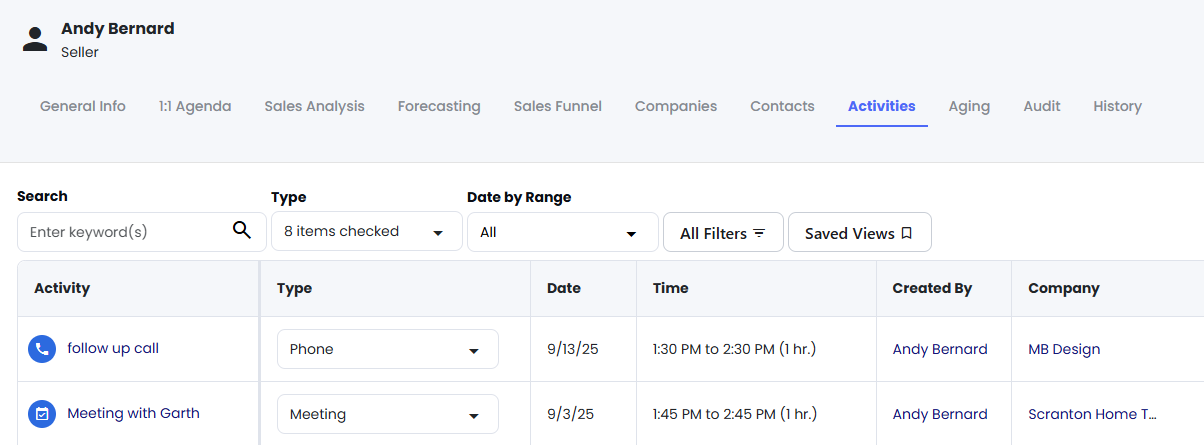Click the calendar icon beside Meeting with Garth

[41, 414]
